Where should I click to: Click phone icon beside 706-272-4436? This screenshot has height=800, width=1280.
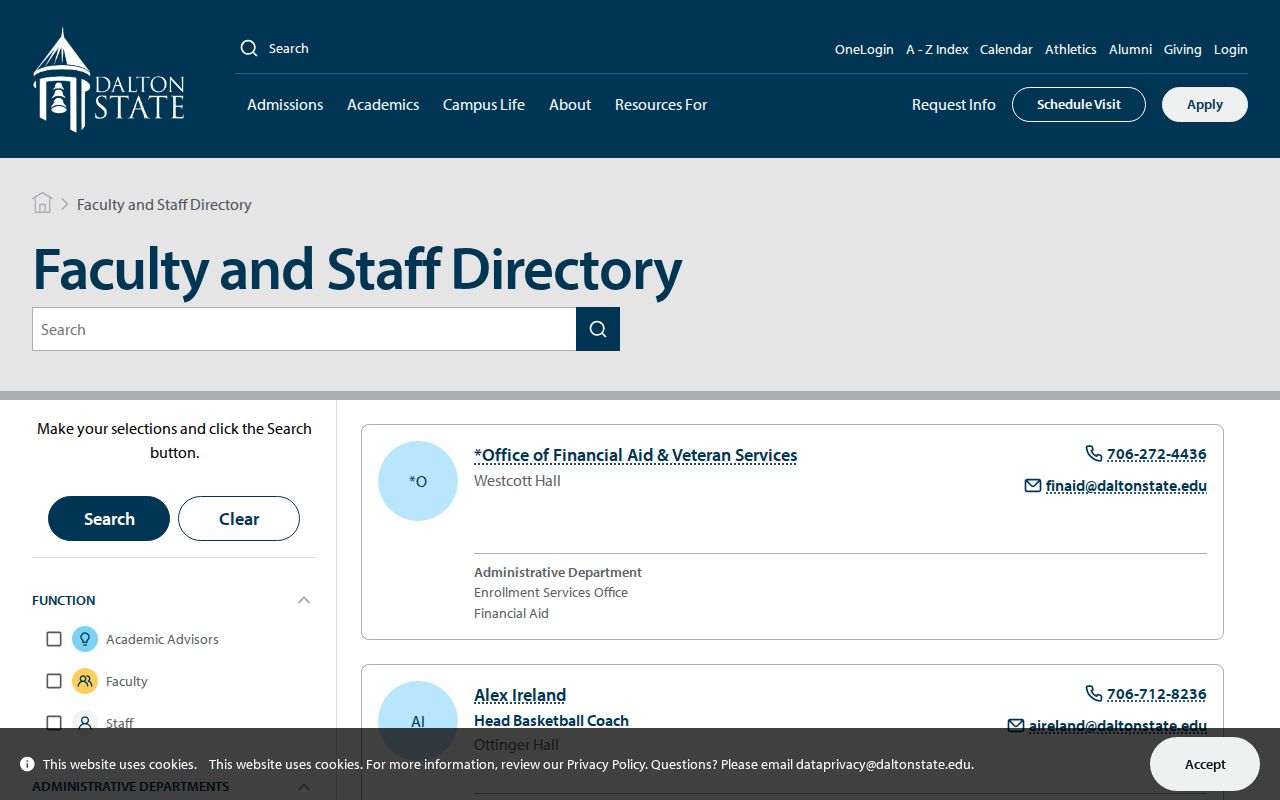click(1093, 454)
